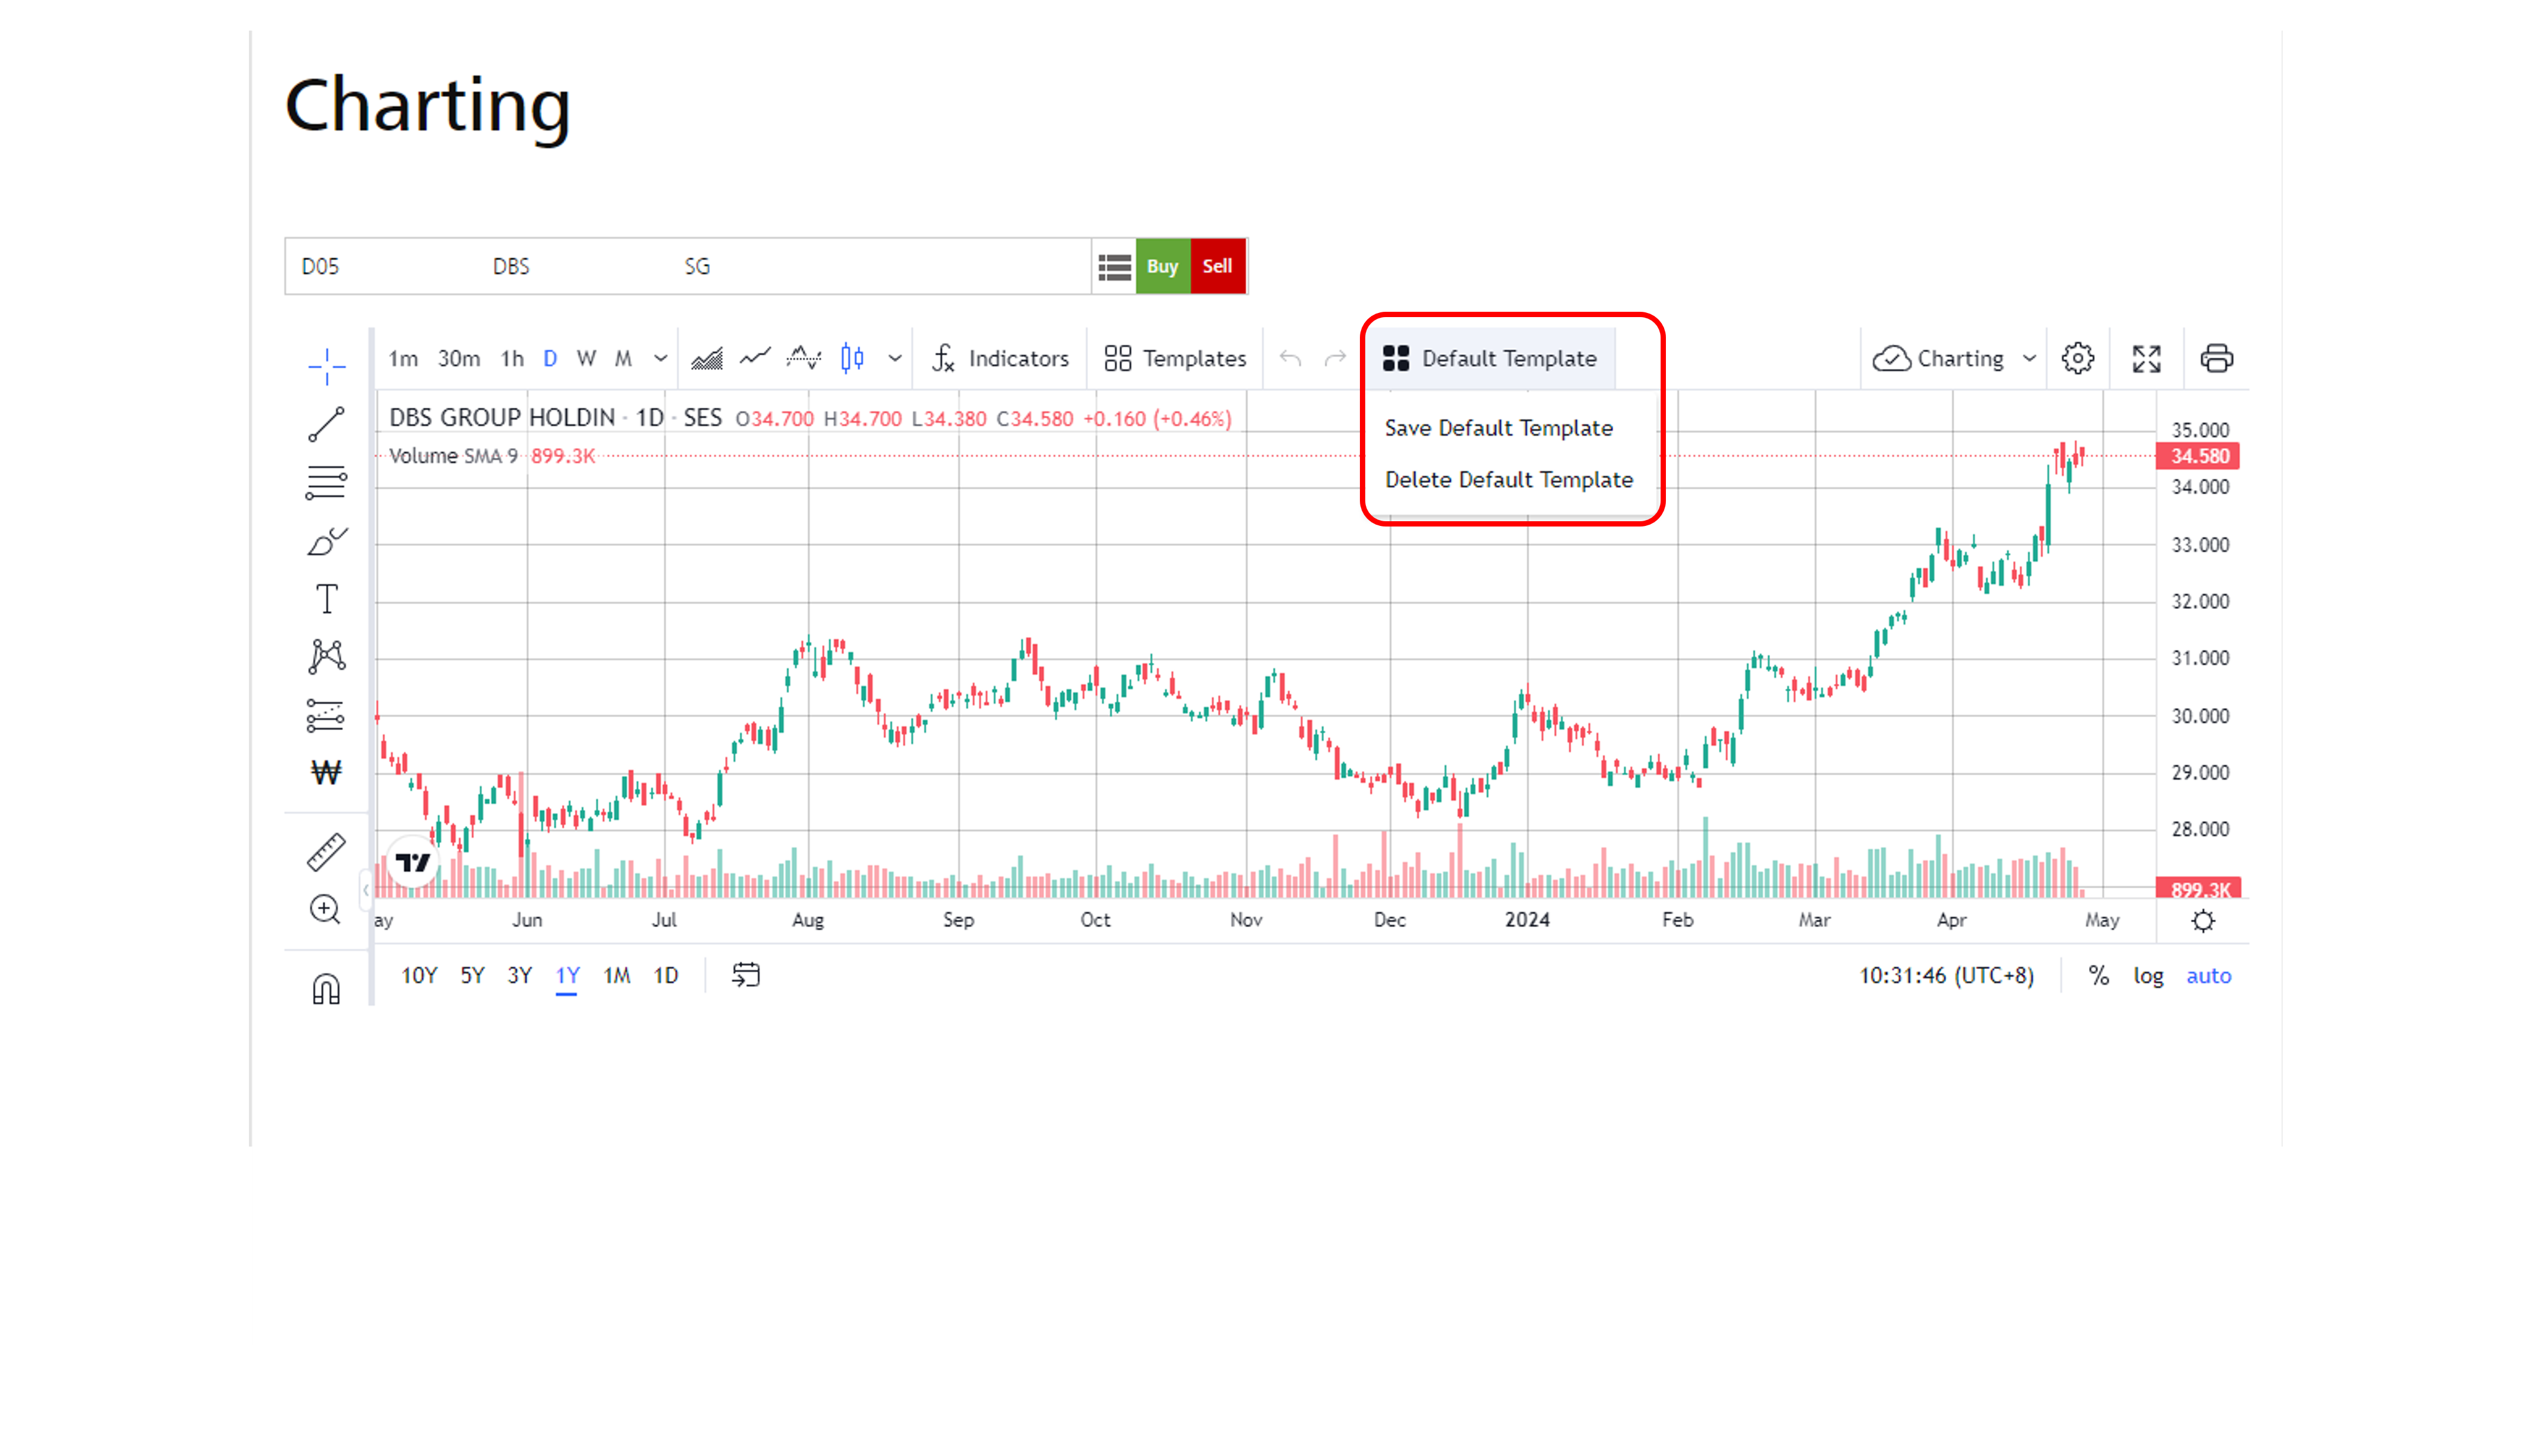Select the Text annotation tool
The height and width of the screenshot is (1456, 2528).
tap(326, 599)
